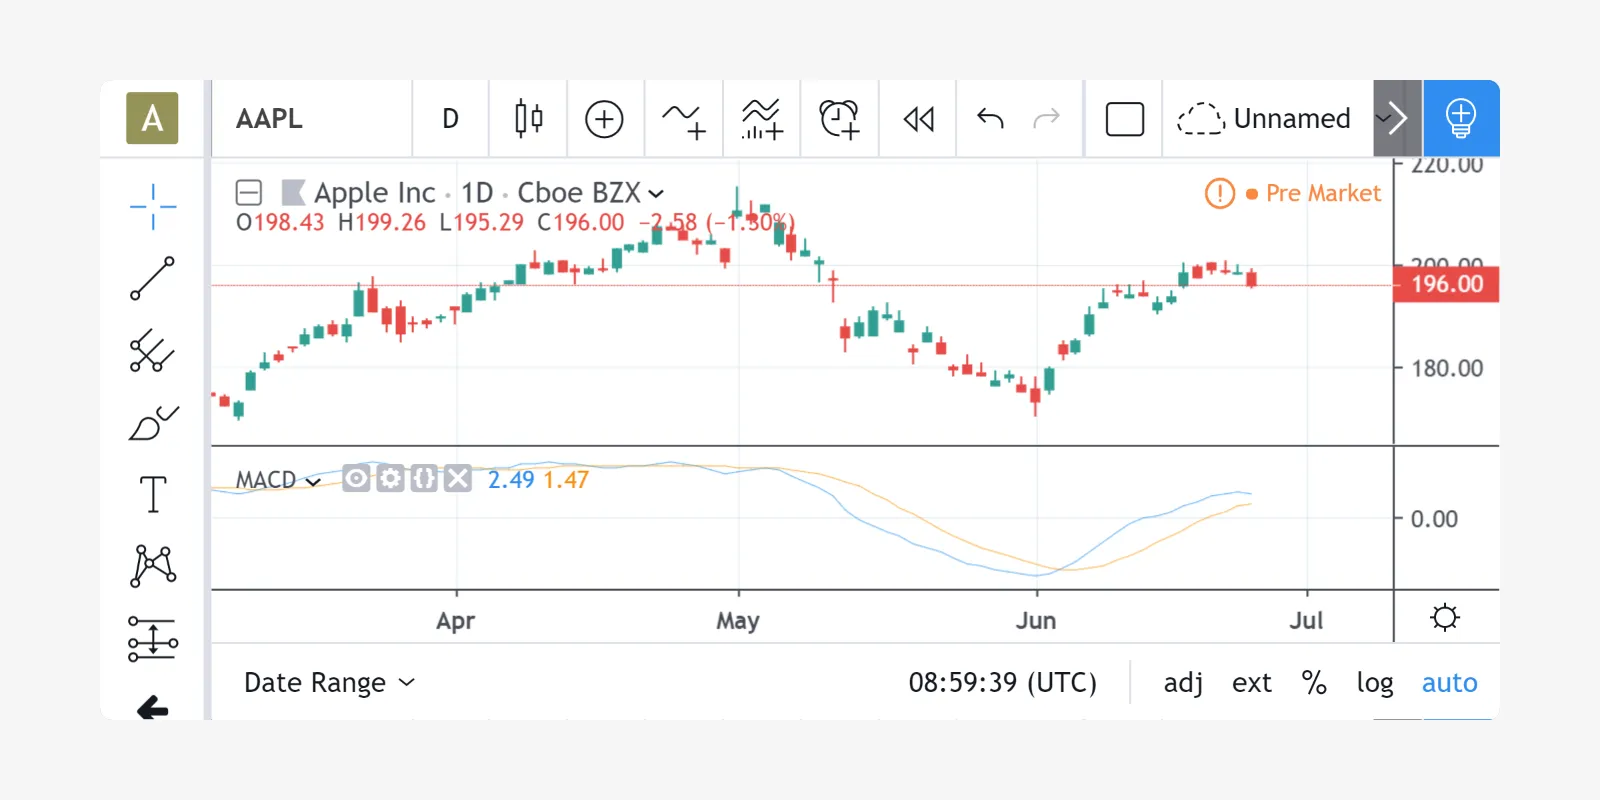Remove the MACD indicator with the X button
Image resolution: width=1600 pixels, height=800 pixels.
[x=458, y=479]
